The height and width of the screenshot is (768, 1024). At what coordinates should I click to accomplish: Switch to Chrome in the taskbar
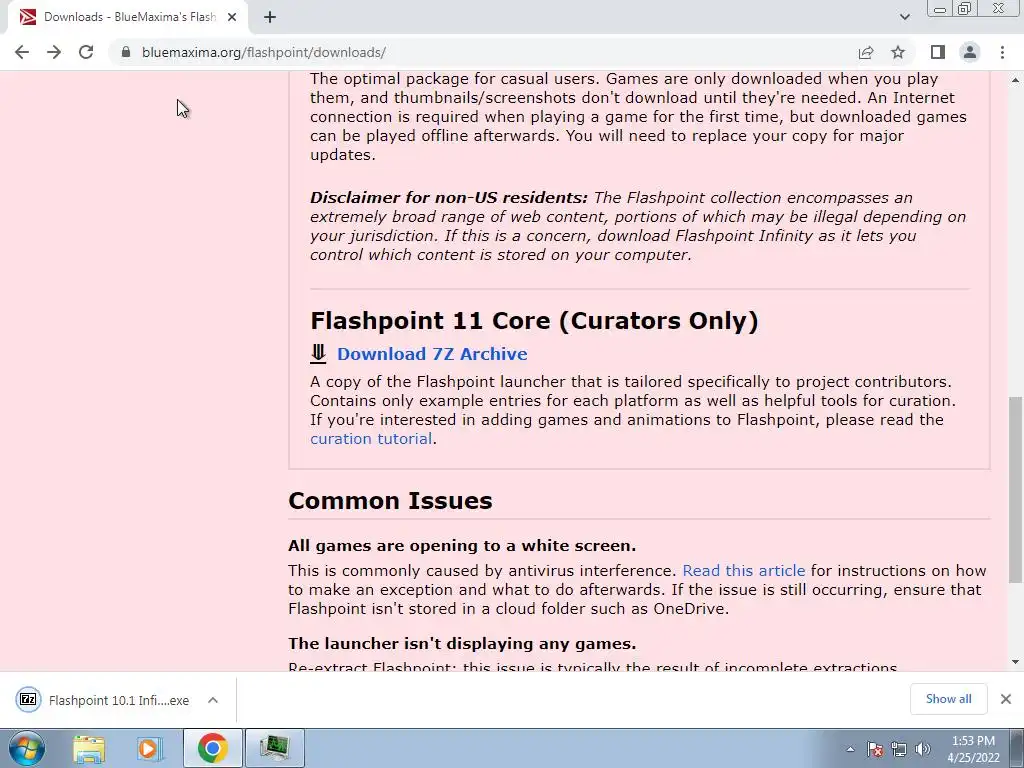(x=213, y=748)
